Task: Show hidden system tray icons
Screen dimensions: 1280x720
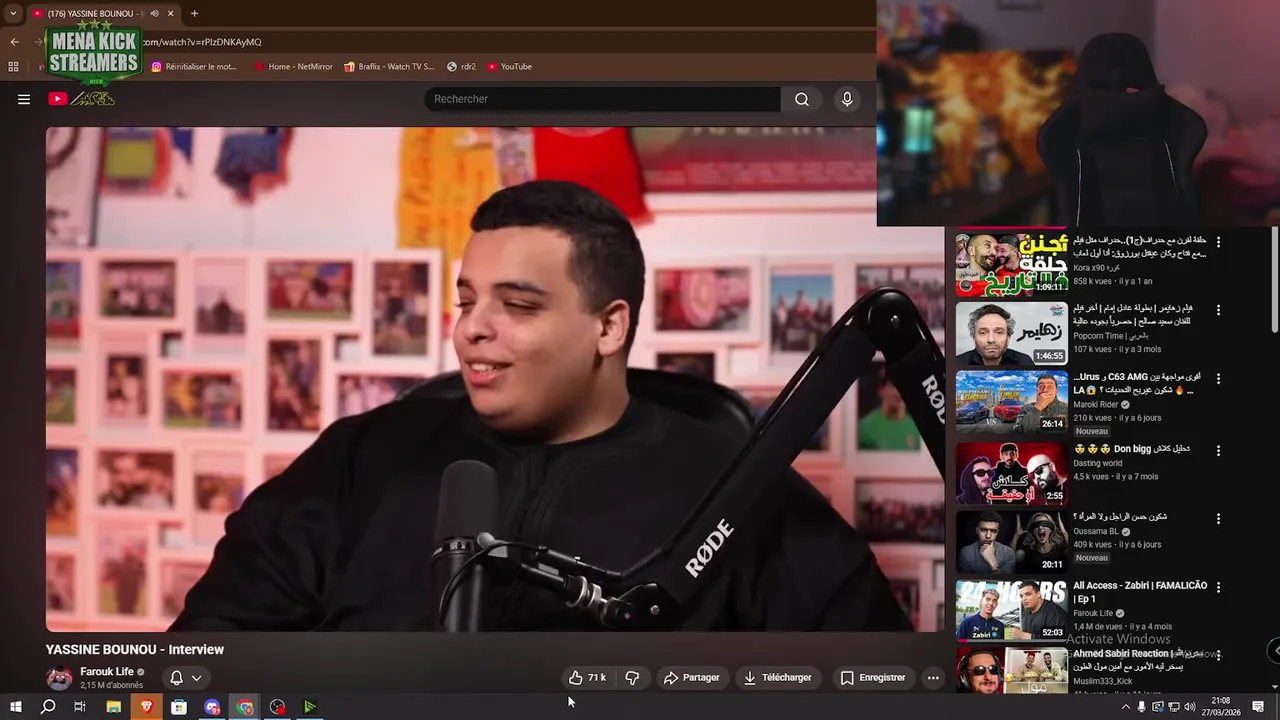Action: 1125,707
